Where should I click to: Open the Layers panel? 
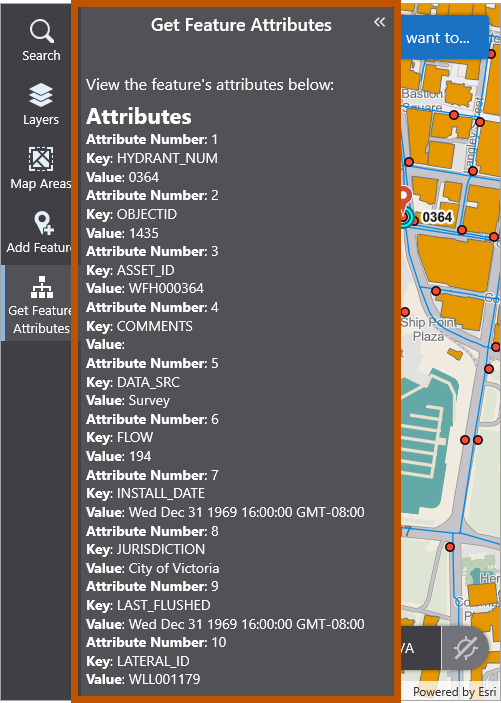click(41, 104)
